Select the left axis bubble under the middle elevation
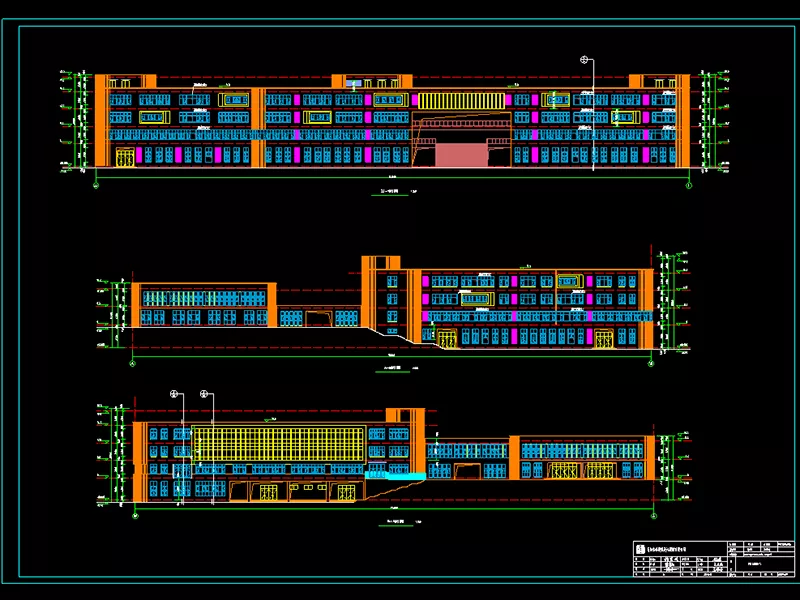Viewport: 800px width, 600px height. coord(133,362)
